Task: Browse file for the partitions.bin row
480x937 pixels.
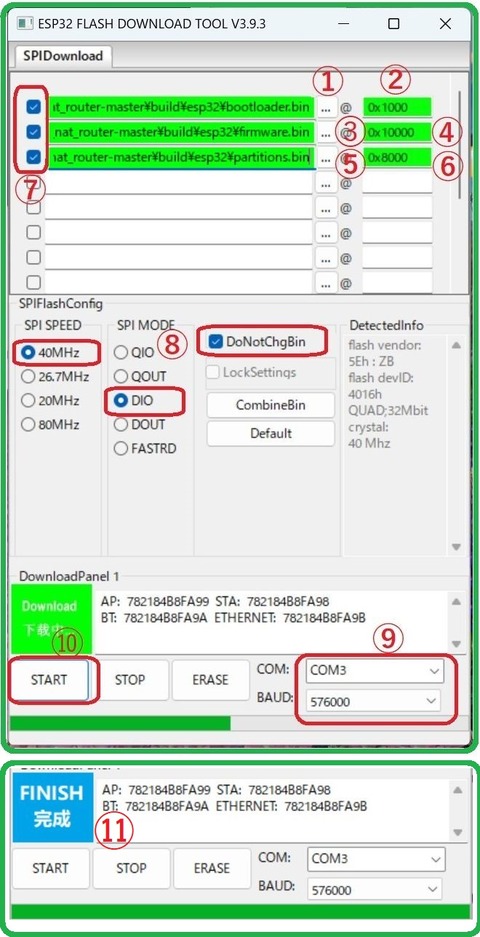Action: 325,158
